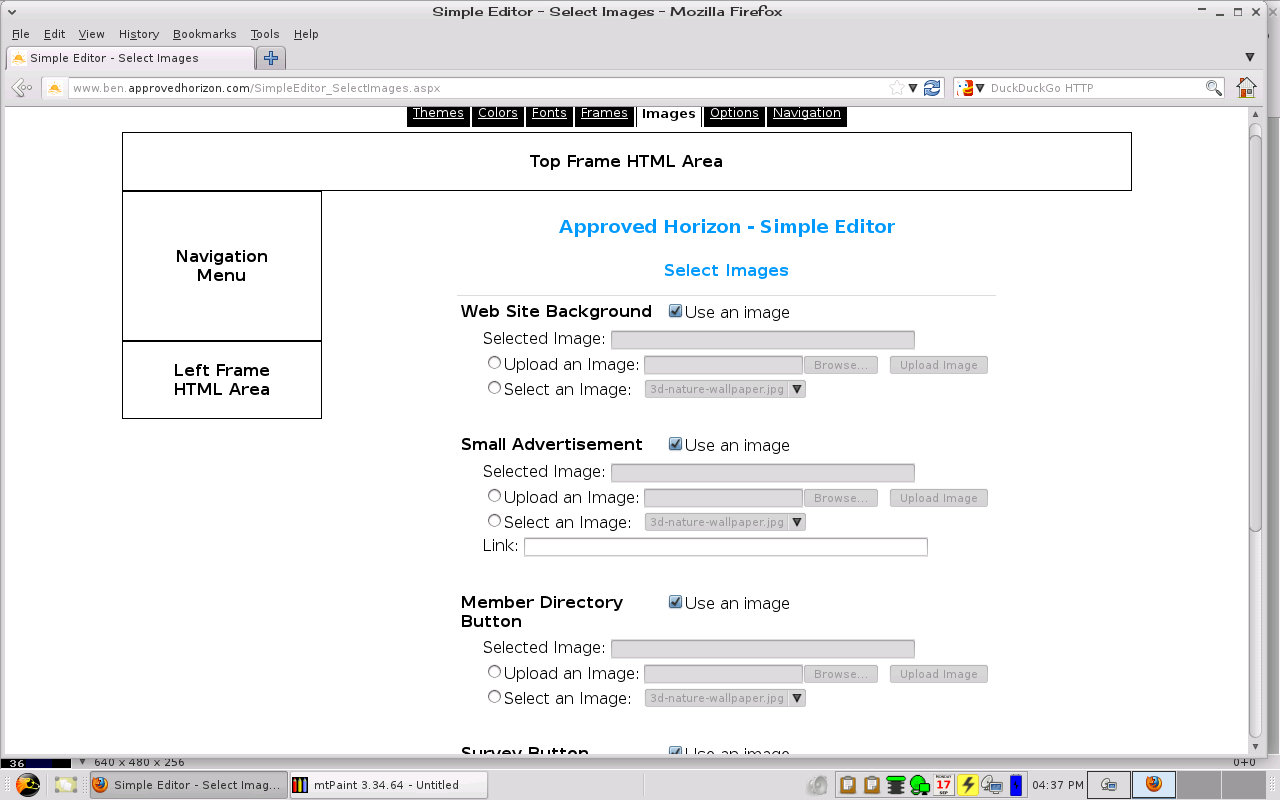Click the show desktop icon on the taskbar
The height and width of the screenshot is (800, 1280).
66,785
